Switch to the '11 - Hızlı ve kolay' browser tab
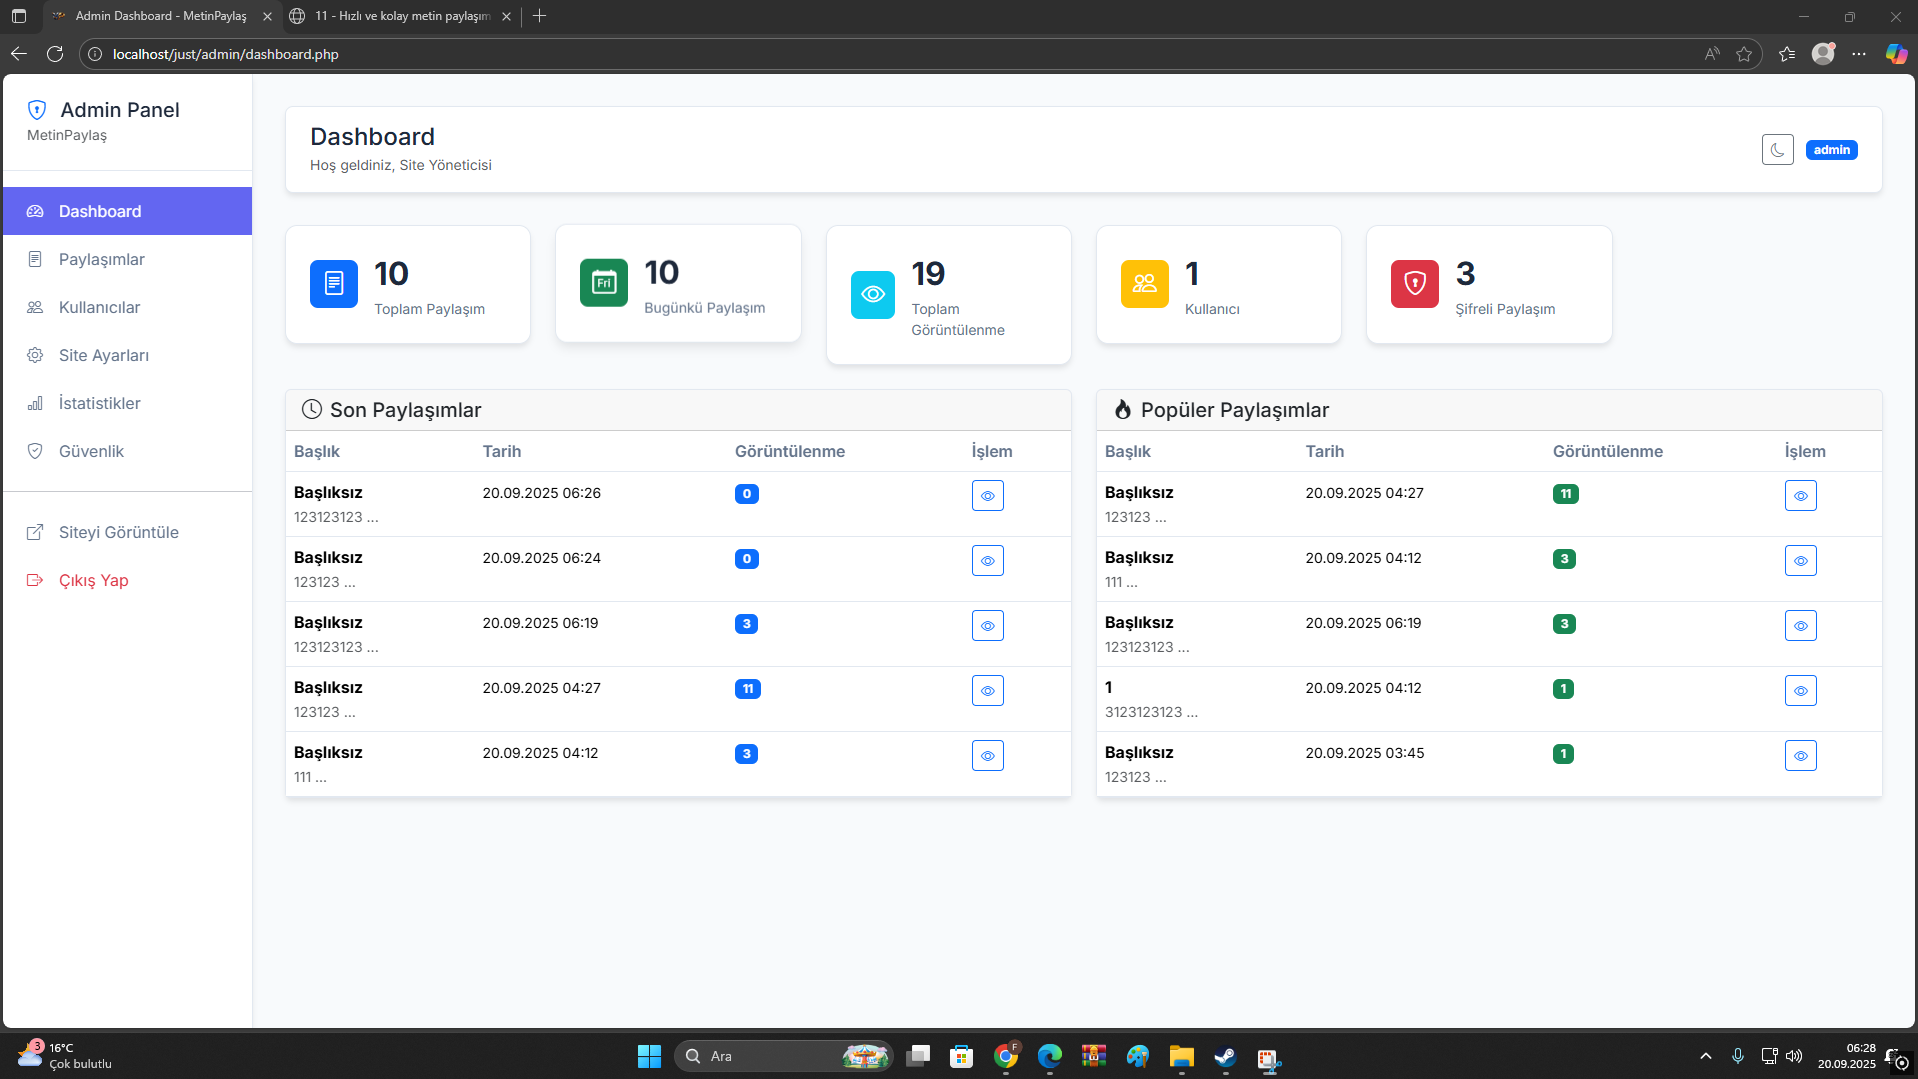Viewport: 1918px width, 1079px height. coord(400,16)
